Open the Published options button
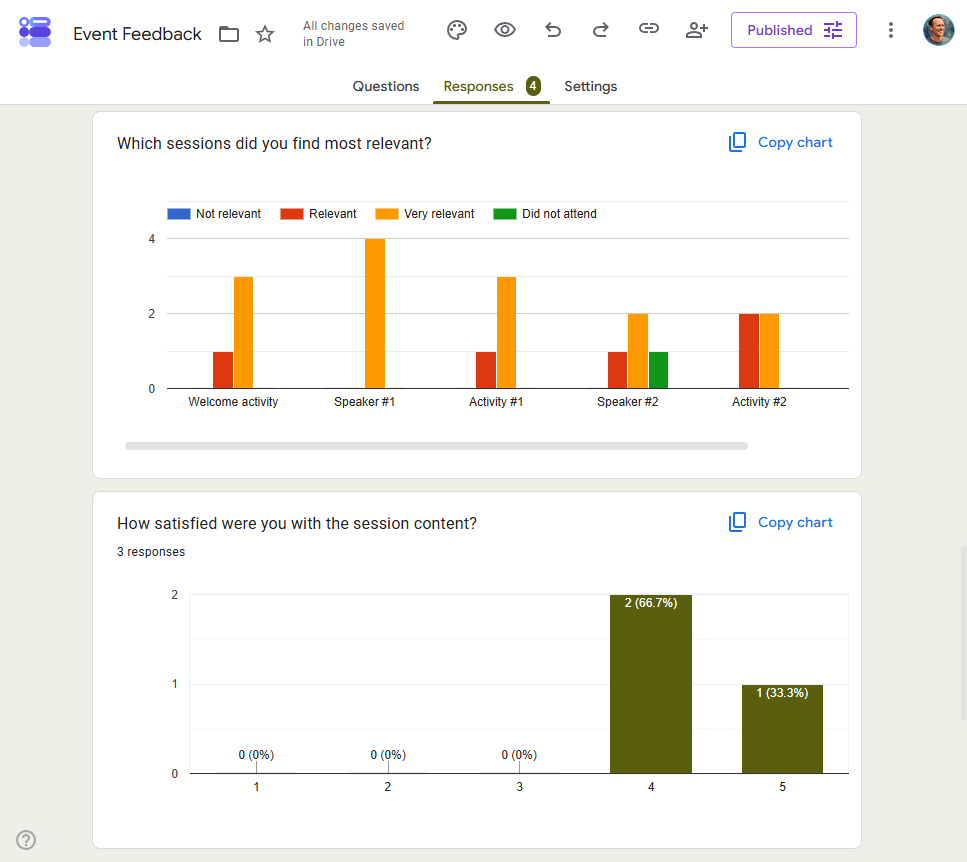This screenshot has width=967, height=862. pyautogui.click(x=794, y=30)
